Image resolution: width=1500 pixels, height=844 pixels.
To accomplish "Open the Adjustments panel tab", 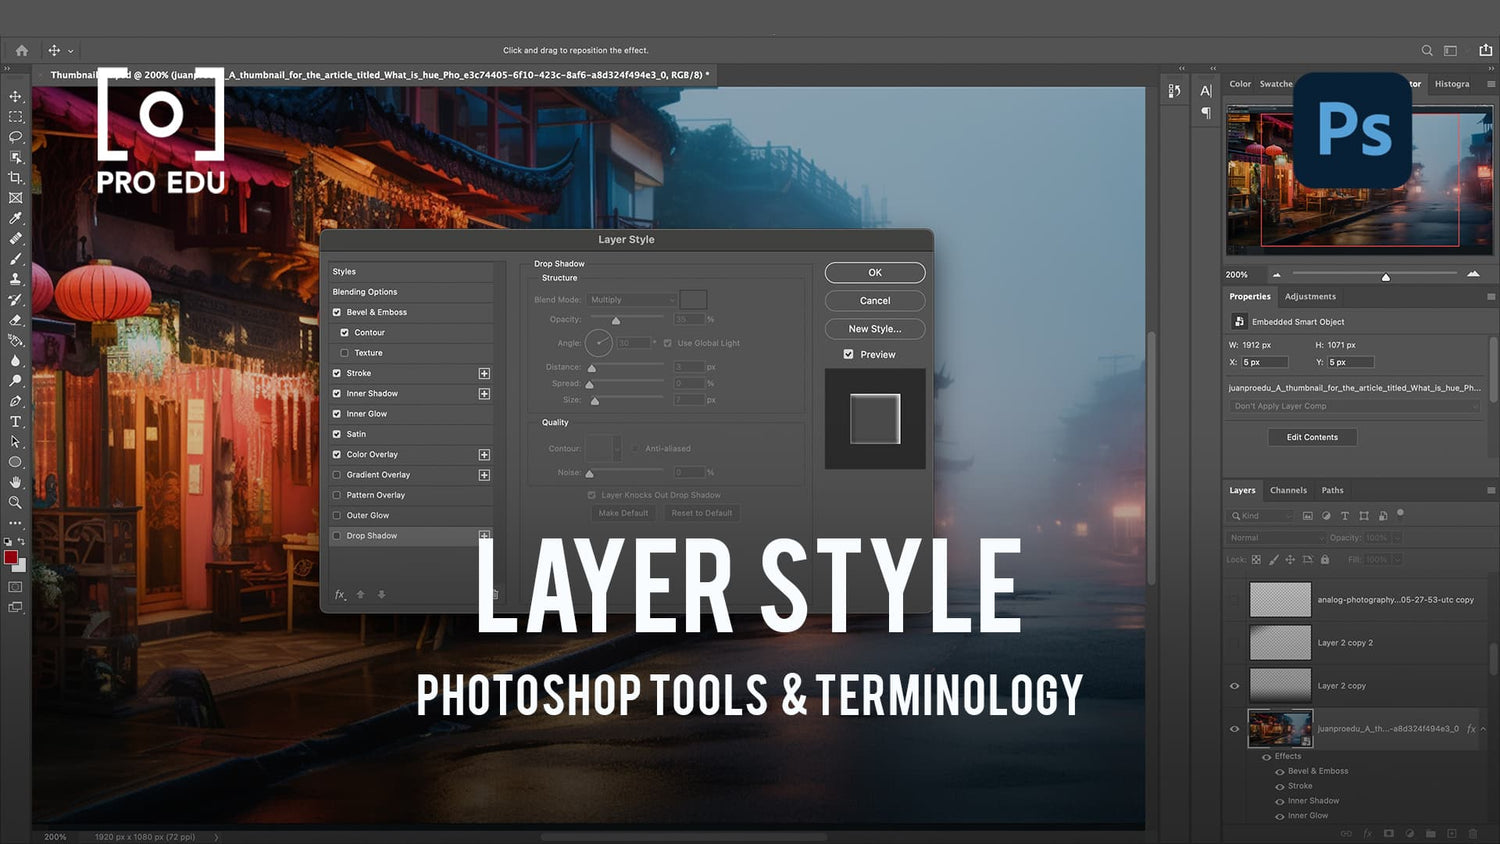I will pos(1310,296).
